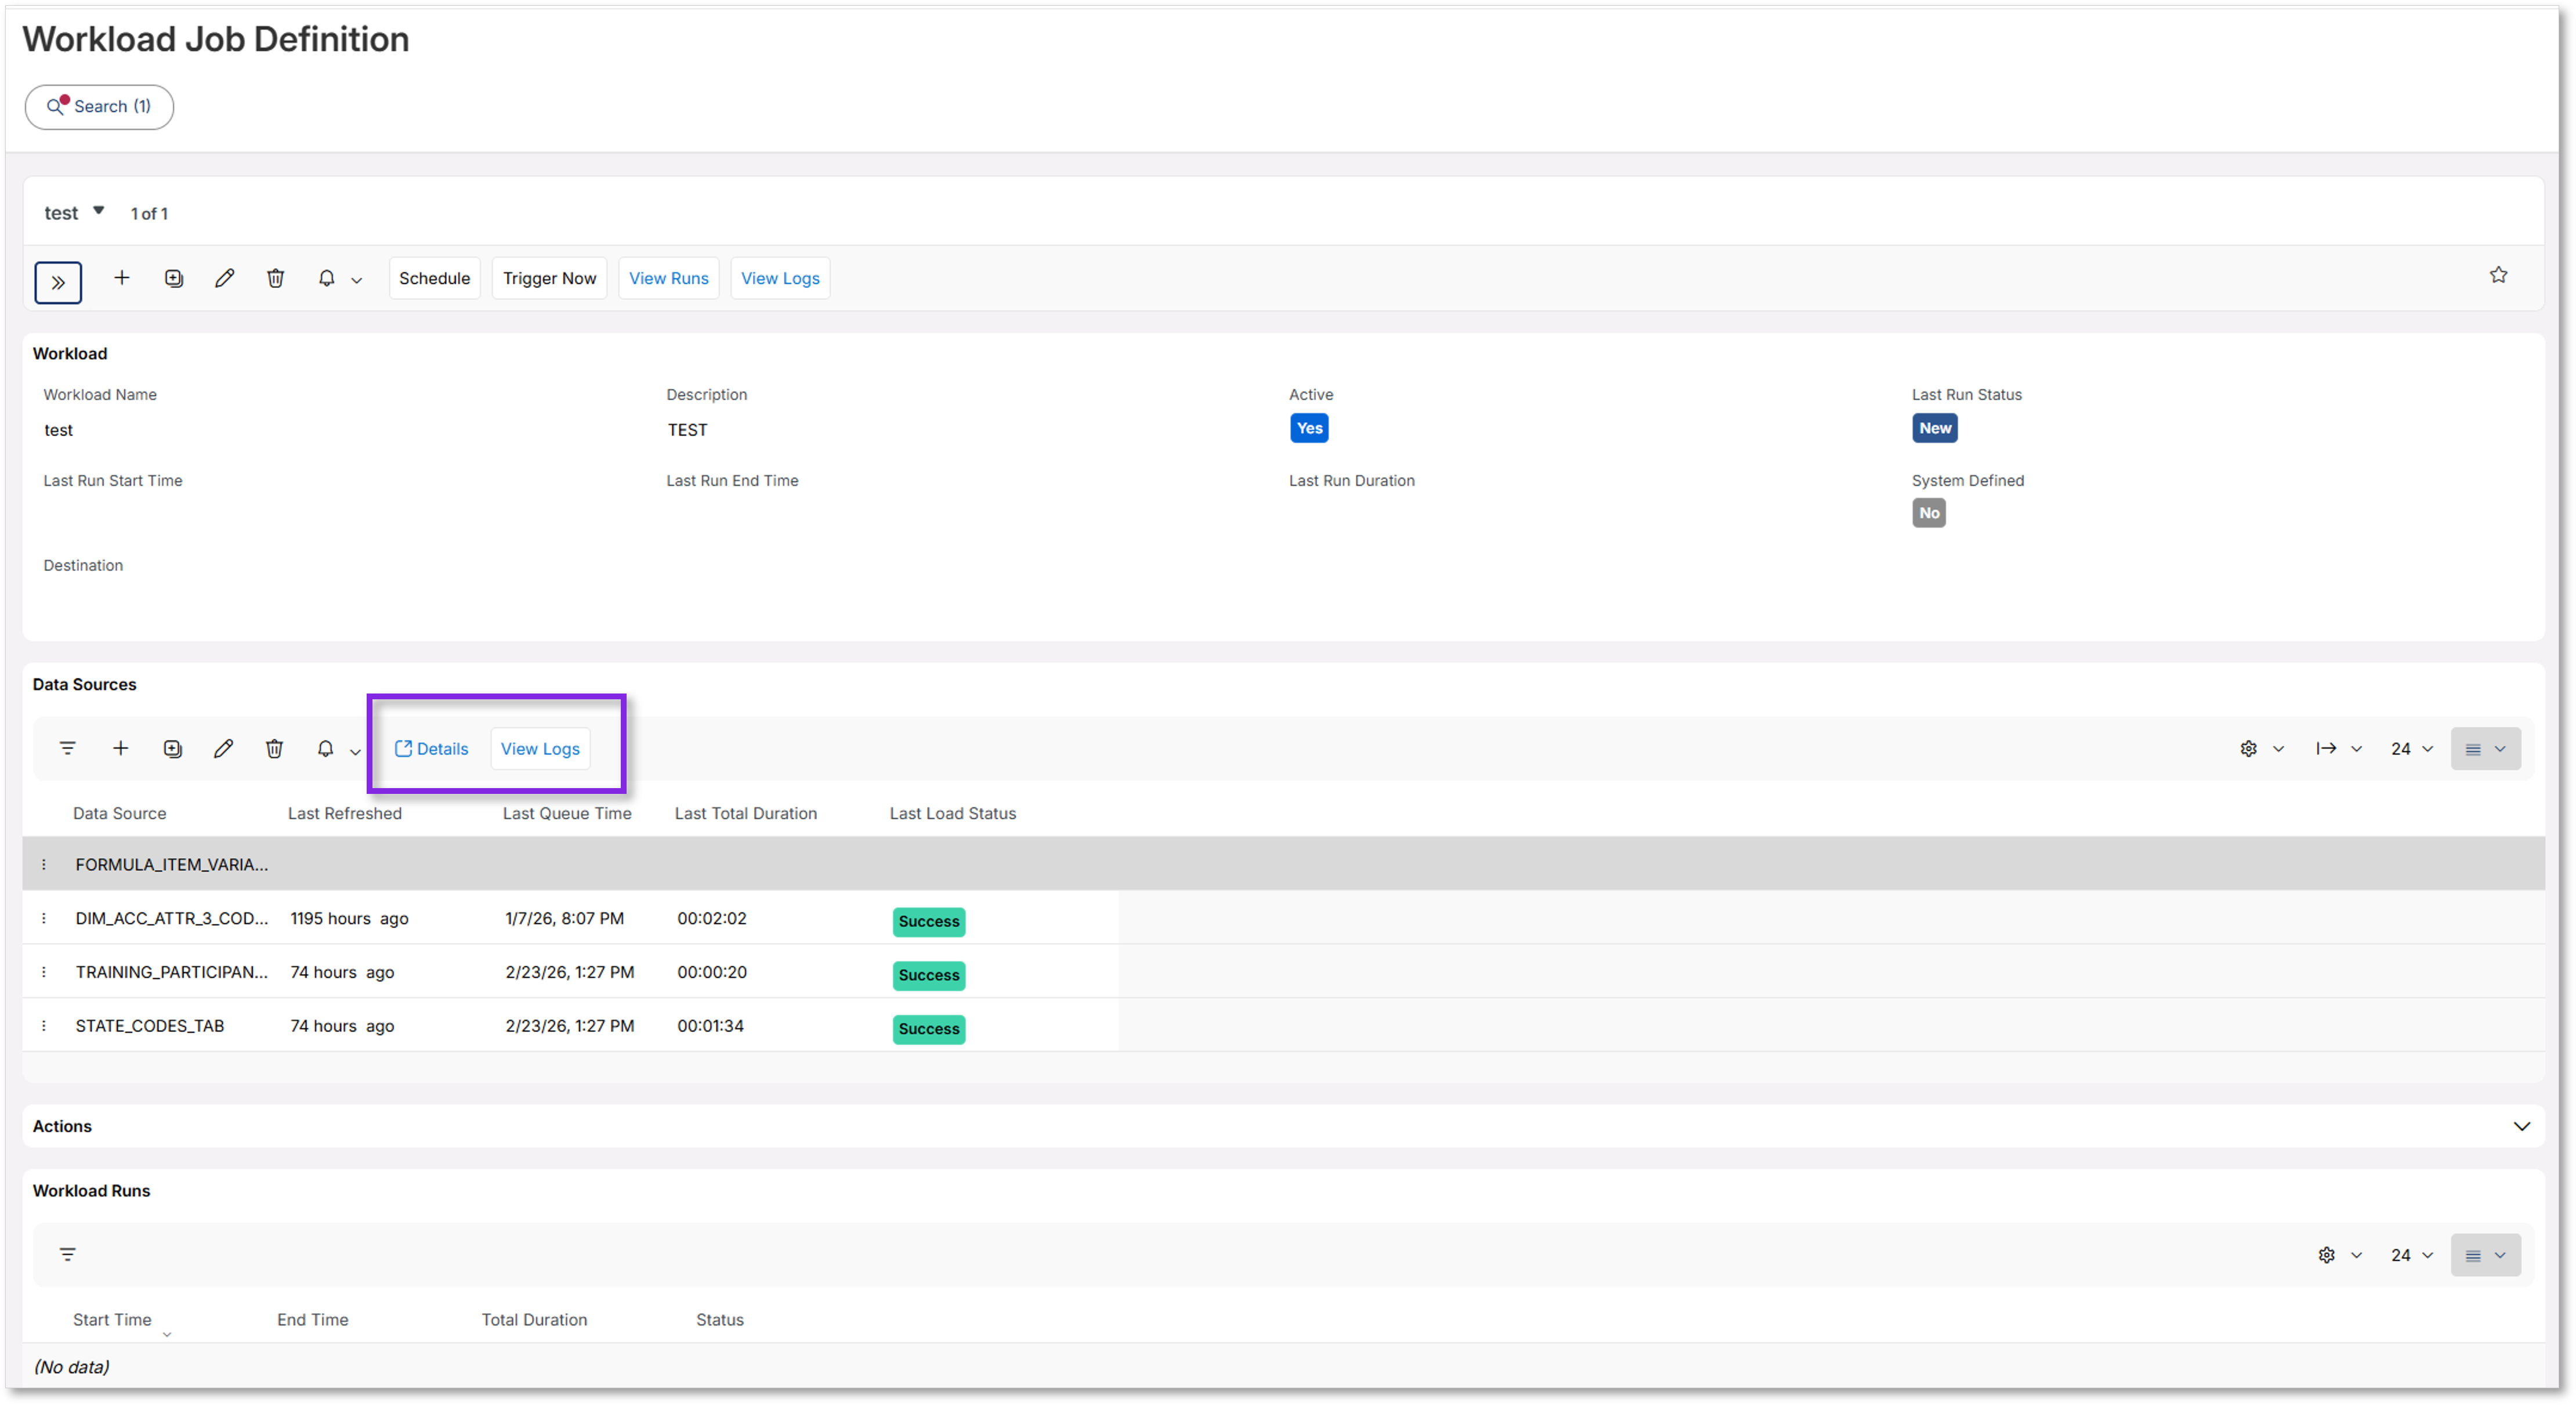
Task: Mark workload as favorite with star icon
Action: 2498,275
